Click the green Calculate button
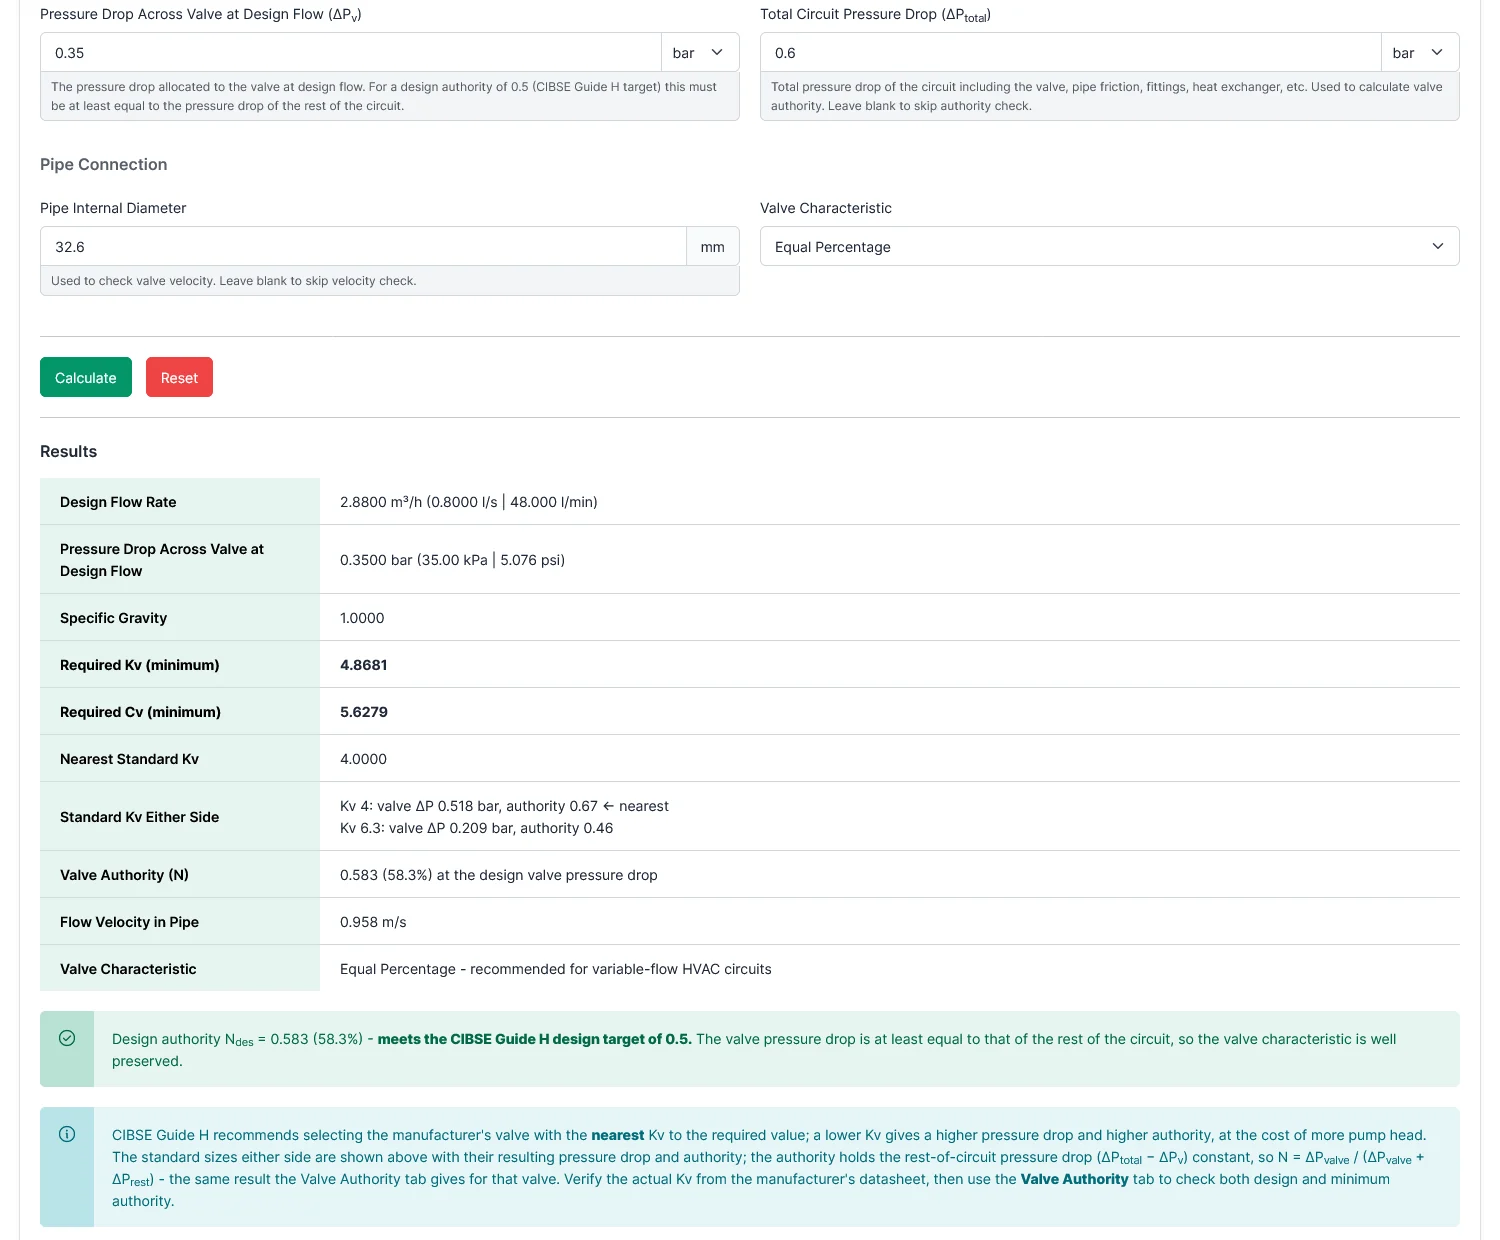Screen dimensions: 1500x1240 pos(86,377)
